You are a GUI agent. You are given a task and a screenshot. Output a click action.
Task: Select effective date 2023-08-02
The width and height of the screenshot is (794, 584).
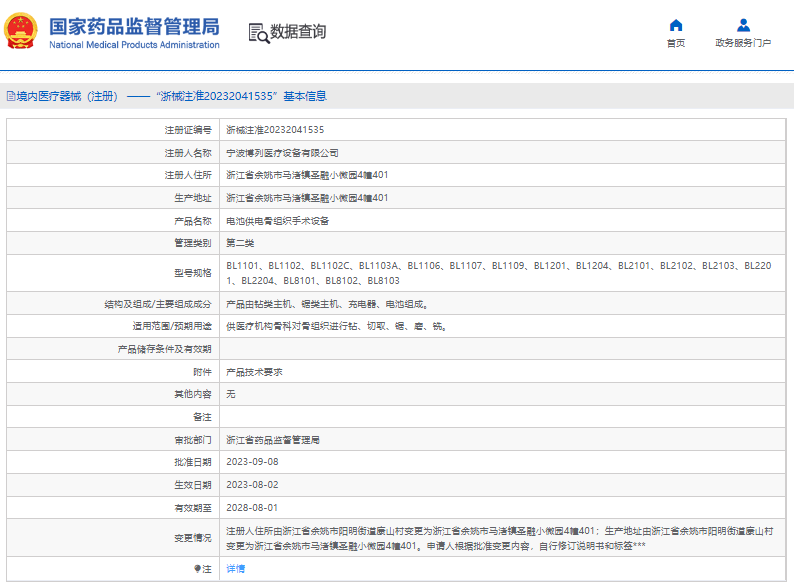(x=252, y=485)
